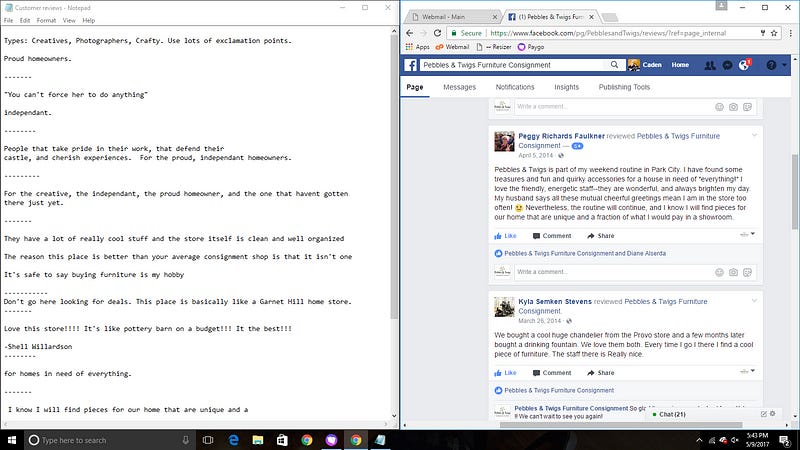
Task: Open the Notepad View menu
Action: coord(69,20)
